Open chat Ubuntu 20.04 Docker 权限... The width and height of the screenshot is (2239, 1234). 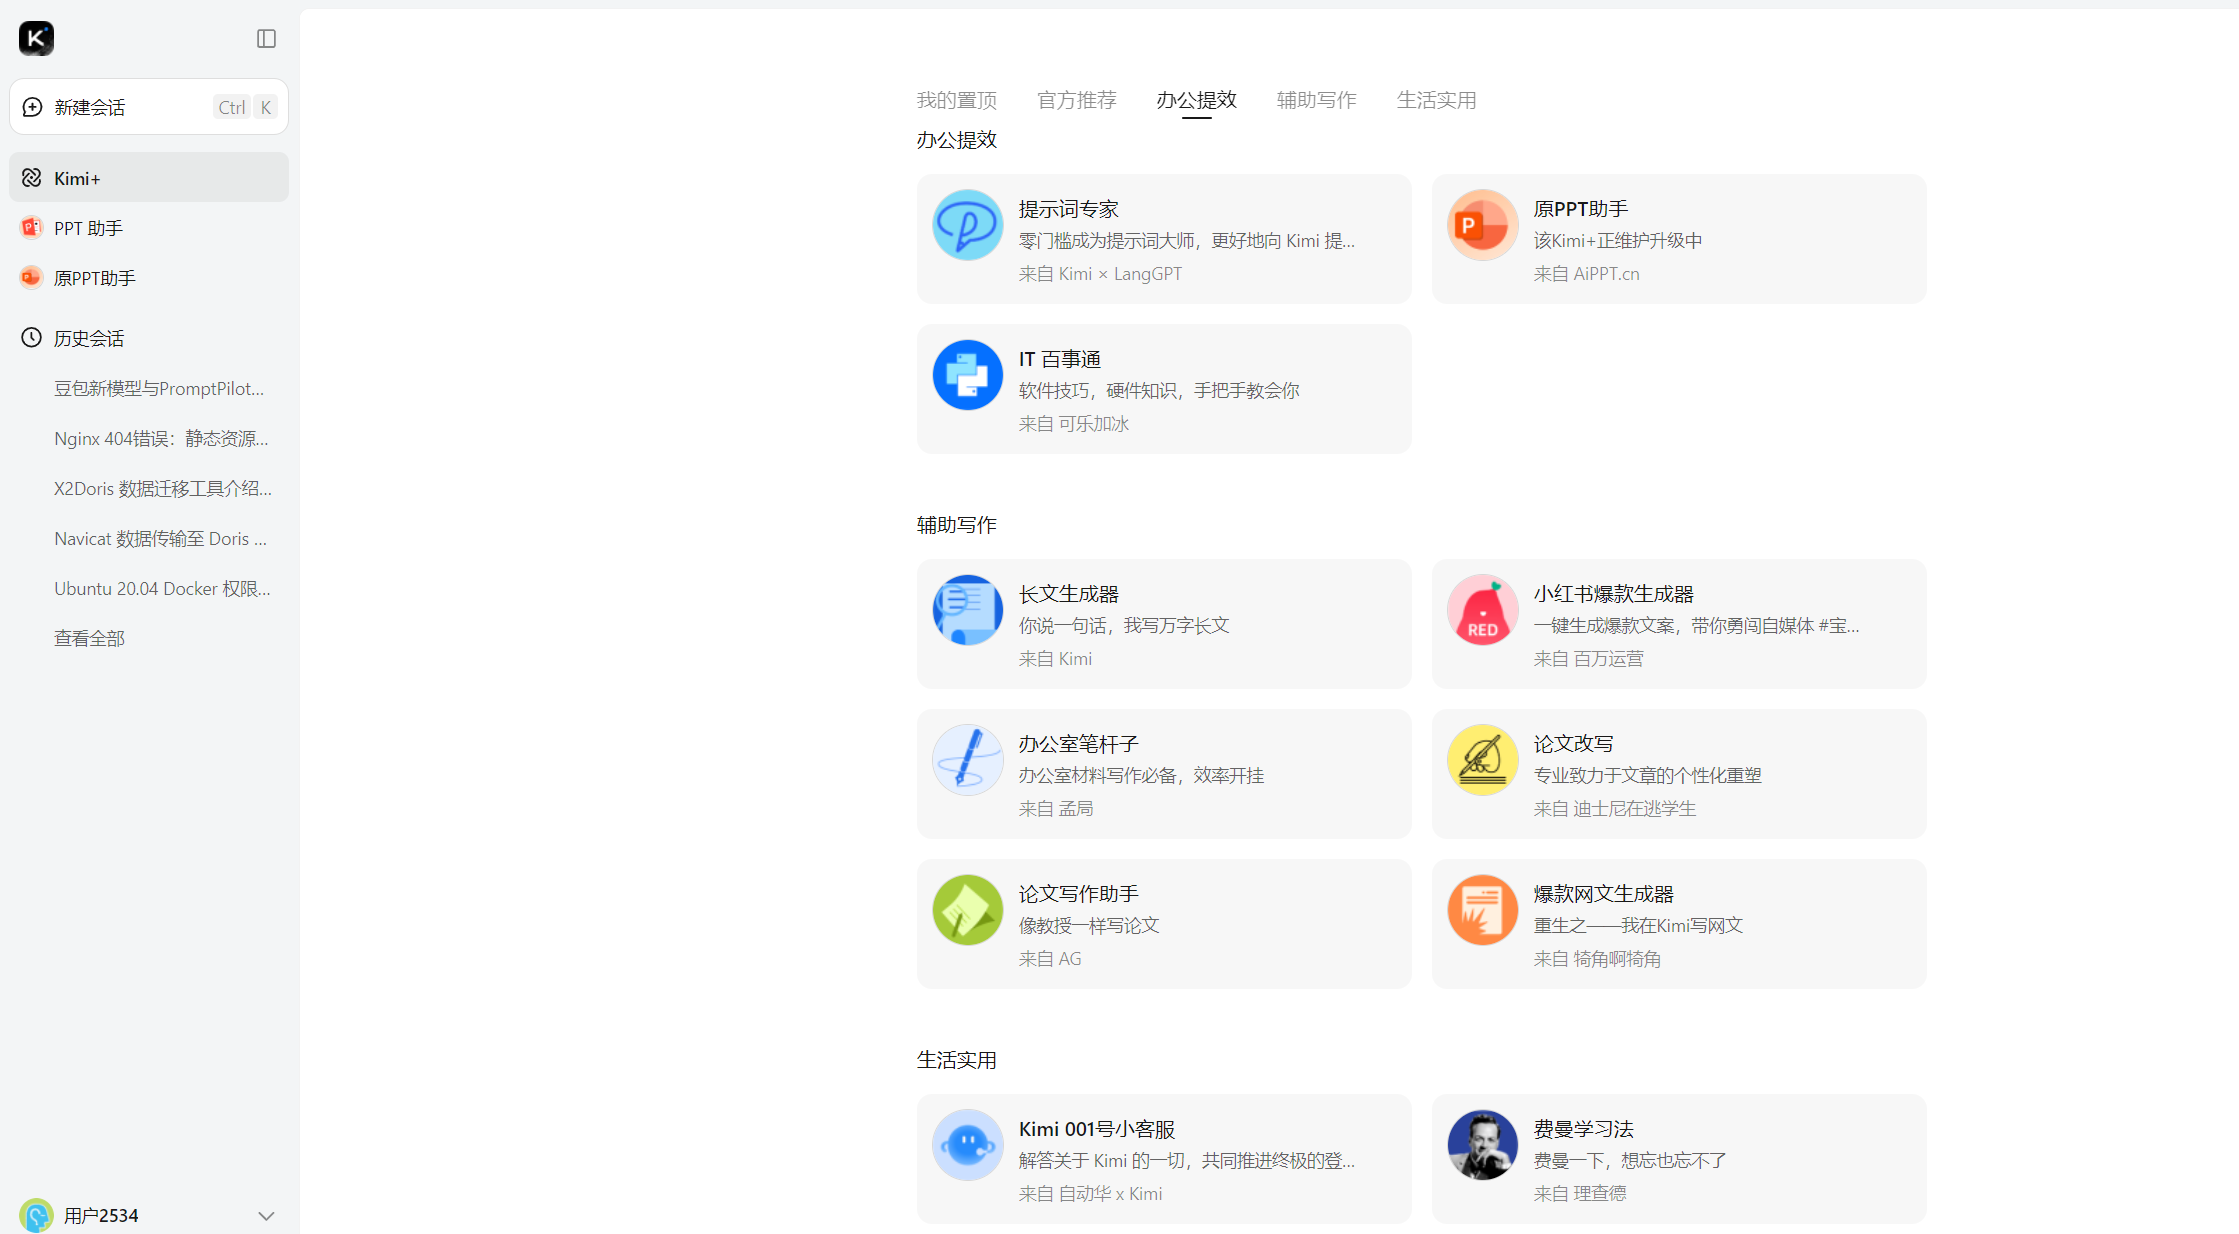point(160,588)
